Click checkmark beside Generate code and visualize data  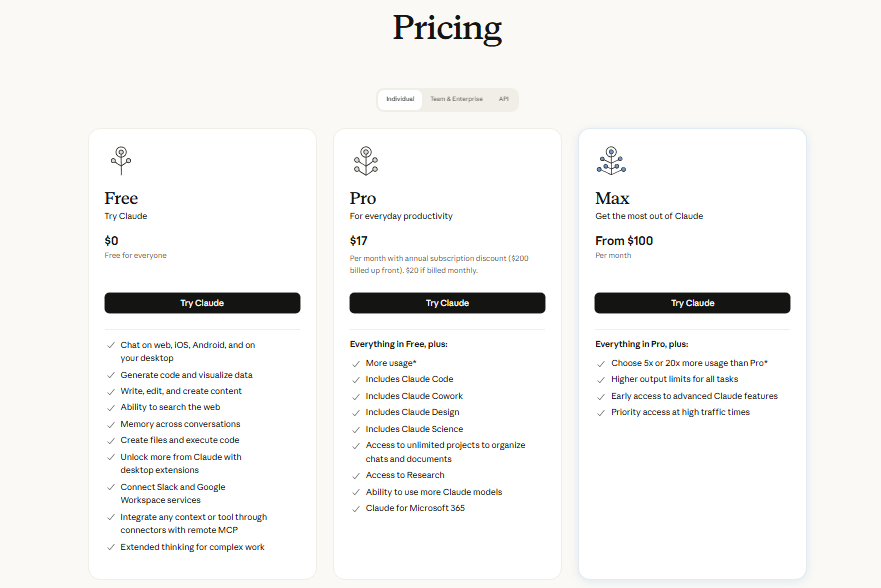coord(111,375)
